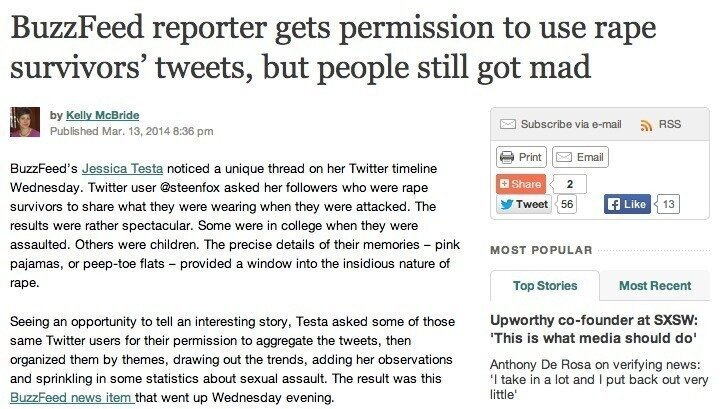Click the Twitter Tweet button

tap(523, 204)
